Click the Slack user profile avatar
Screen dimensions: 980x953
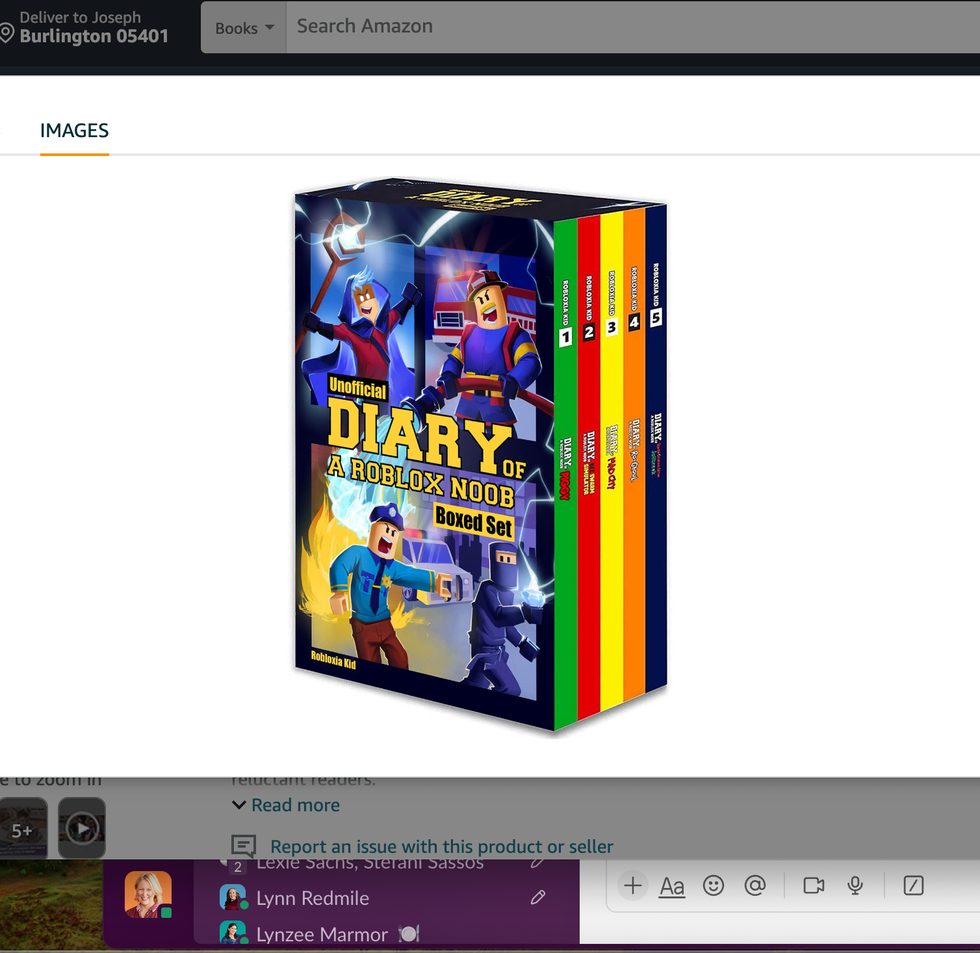(x=148, y=894)
